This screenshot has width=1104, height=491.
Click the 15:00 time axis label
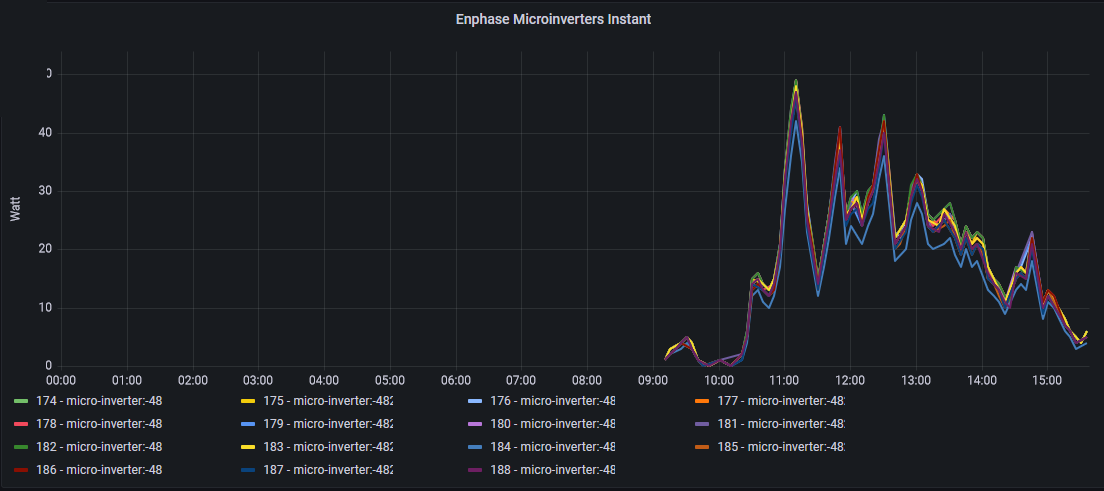[1047, 380]
